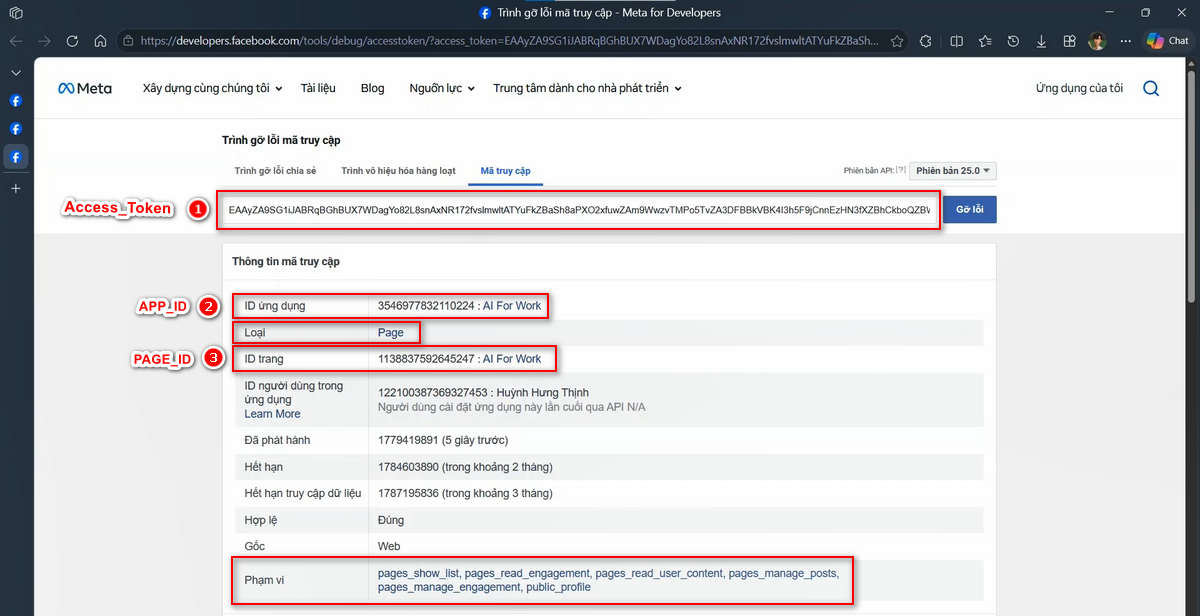The image size is (1200, 616).
Task: Expand Trung tâm dành cho nhà phát triển
Action: coord(587,88)
